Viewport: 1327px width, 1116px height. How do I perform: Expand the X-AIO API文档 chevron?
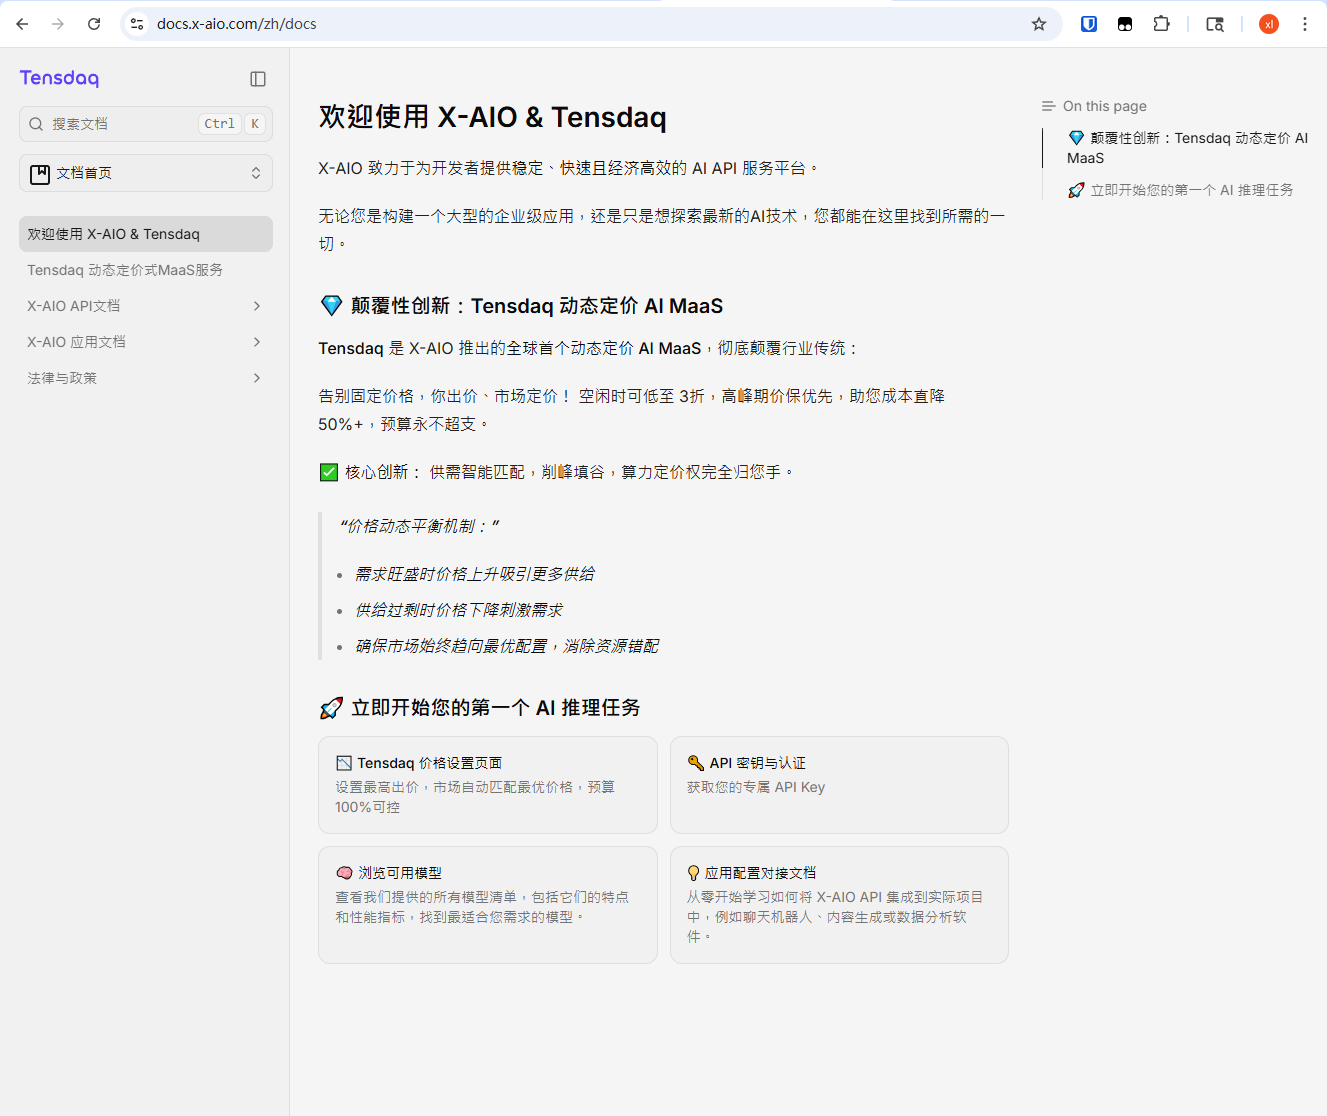pyautogui.click(x=257, y=306)
